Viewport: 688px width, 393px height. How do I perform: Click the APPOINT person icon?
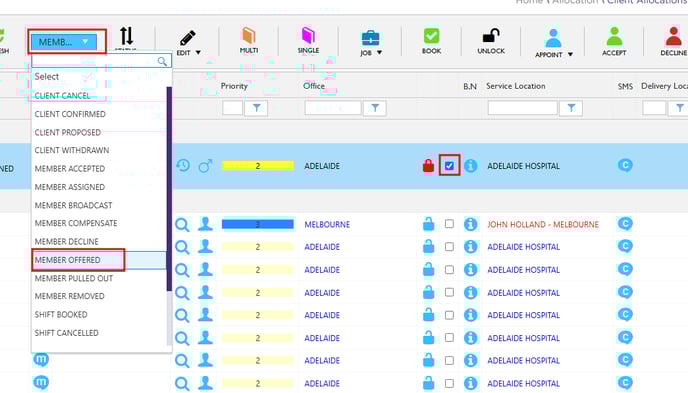click(x=553, y=38)
